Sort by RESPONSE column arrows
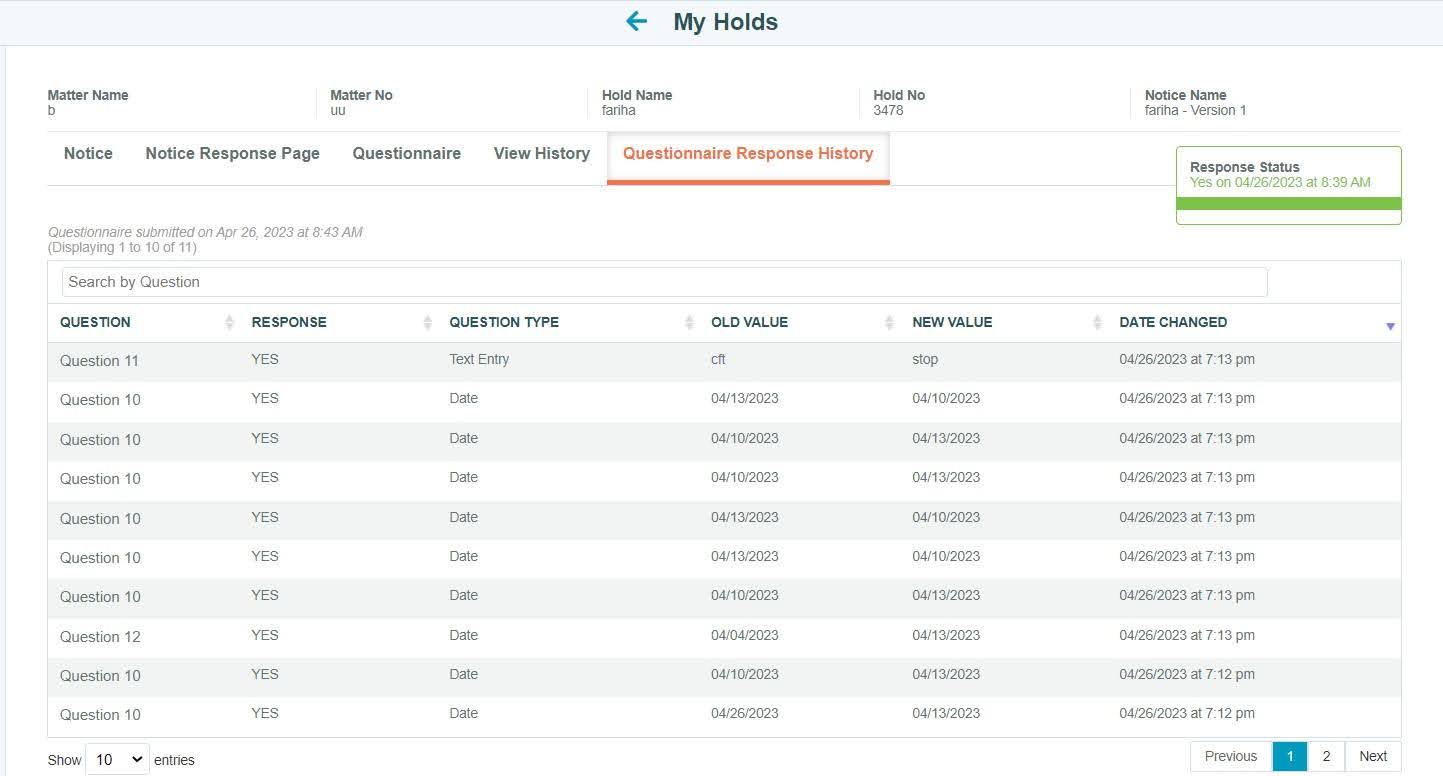Image resolution: width=1443 pixels, height=776 pixels. pyautogui.click(x=427, y=322)
